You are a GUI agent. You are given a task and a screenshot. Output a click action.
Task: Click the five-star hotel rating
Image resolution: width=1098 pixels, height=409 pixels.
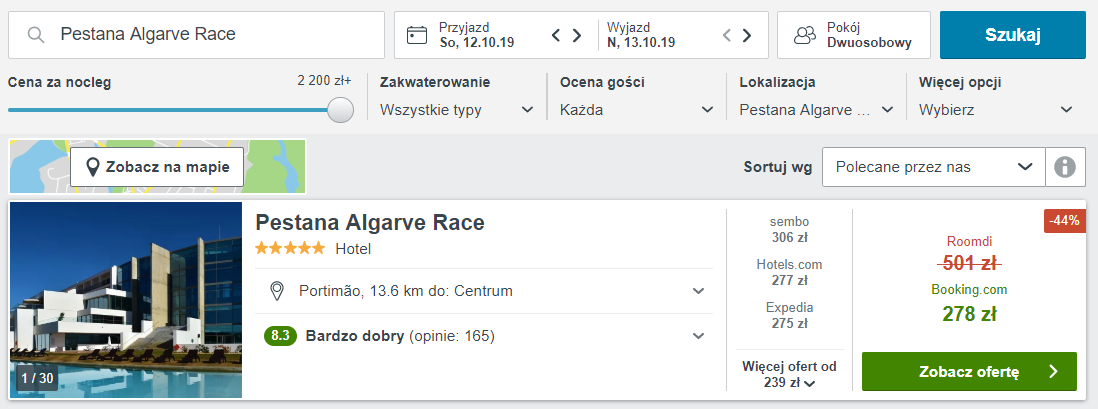290,248
